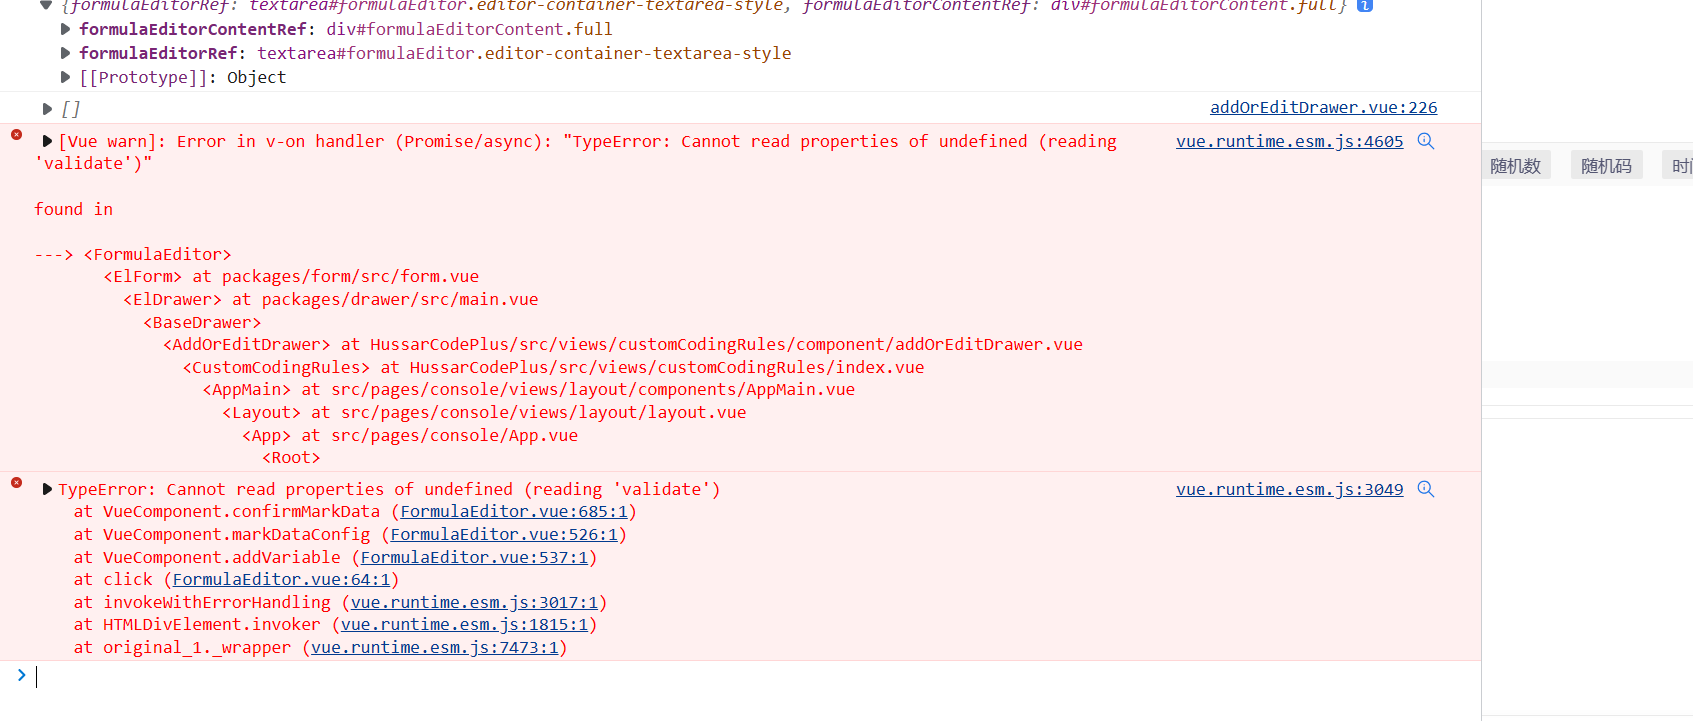Open FormulaEditor.vue:537:1 stack link
Screen dimensions: 1693x721
point(474,557)
